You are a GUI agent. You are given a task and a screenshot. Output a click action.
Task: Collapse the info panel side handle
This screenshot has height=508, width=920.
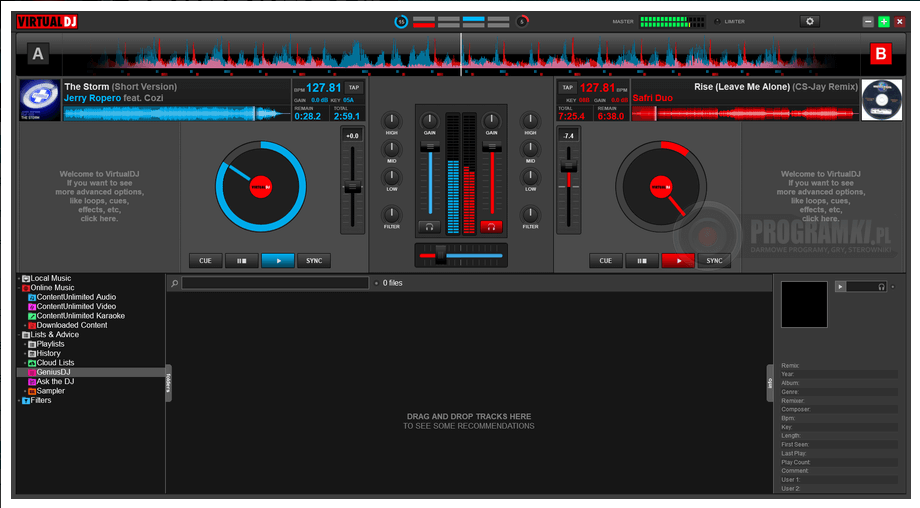[770, 382]
